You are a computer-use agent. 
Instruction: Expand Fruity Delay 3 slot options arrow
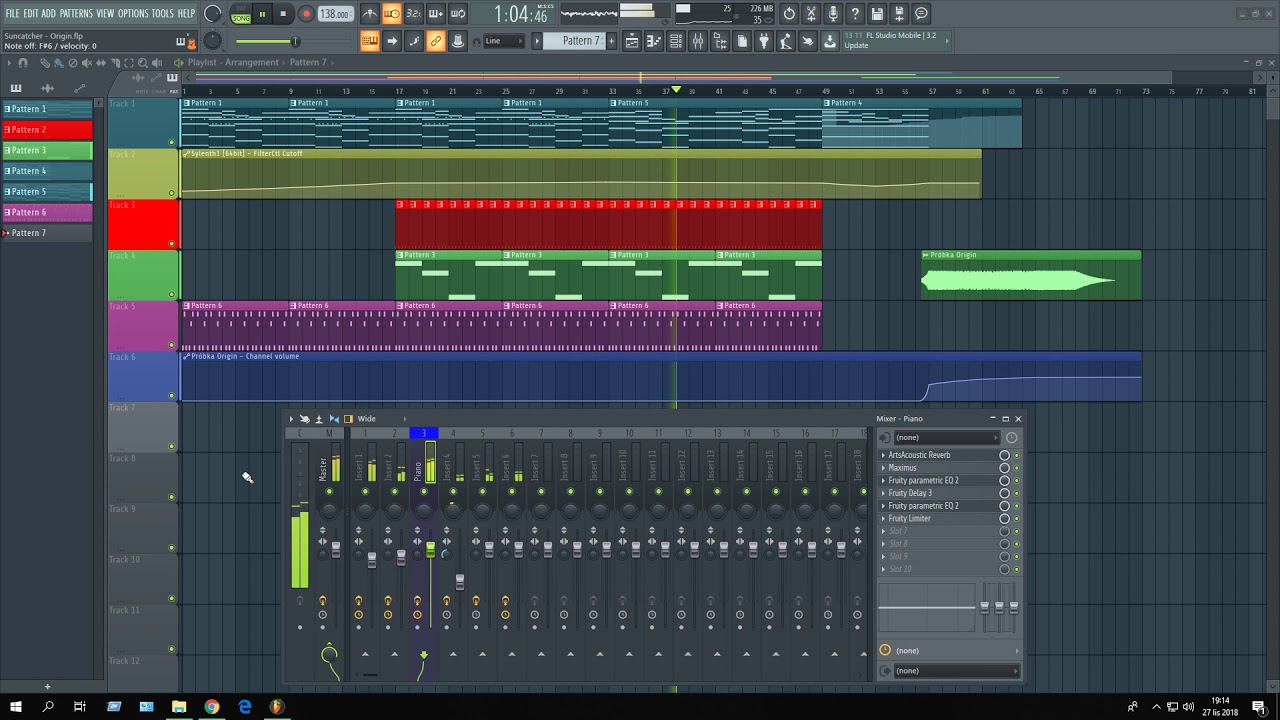[884, 493]
